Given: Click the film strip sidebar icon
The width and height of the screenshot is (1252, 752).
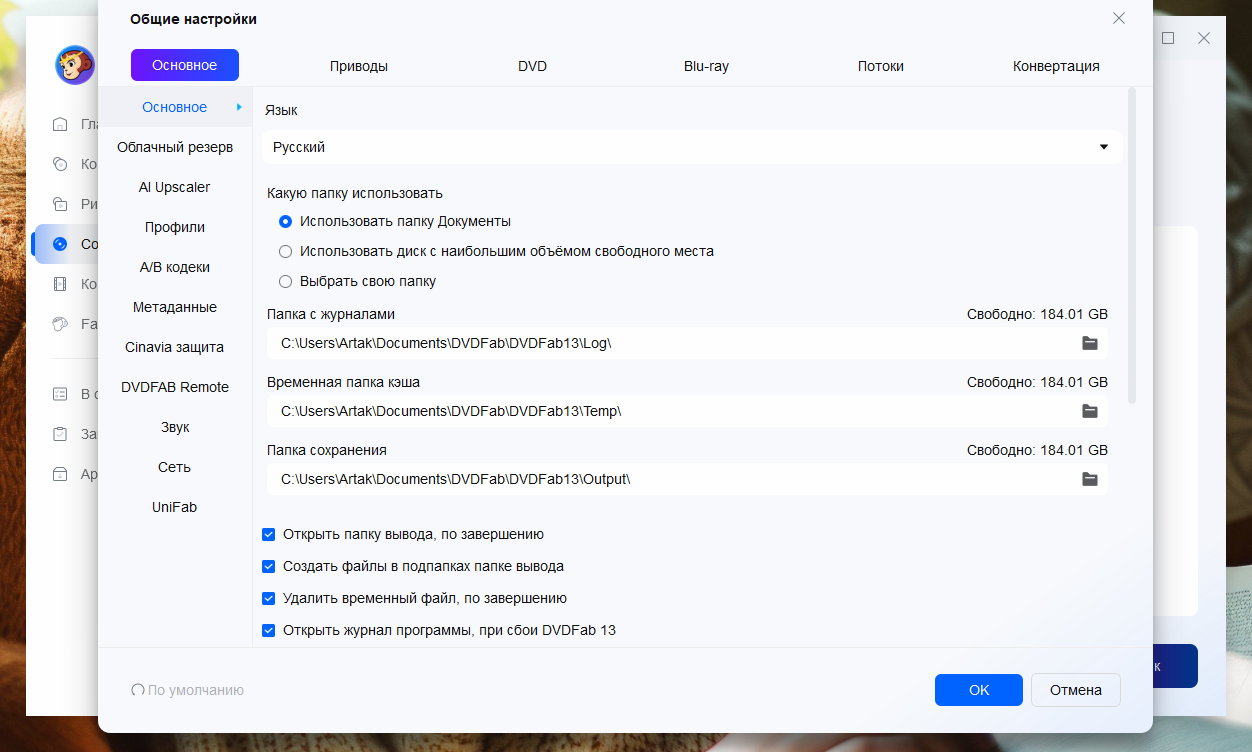Looking at the screenshot, I should coord(60,284).
